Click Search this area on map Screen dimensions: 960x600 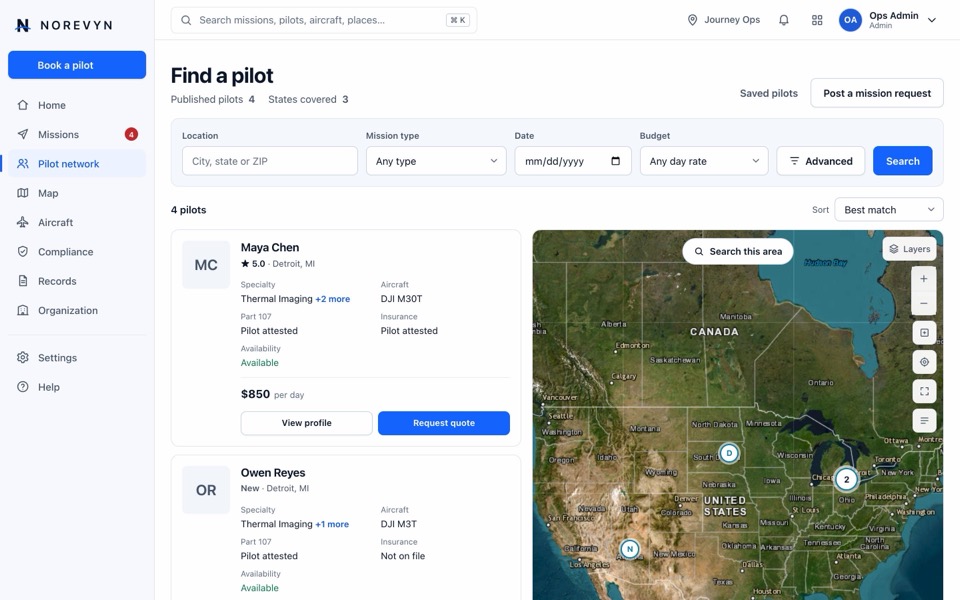[x=738, y=252]
